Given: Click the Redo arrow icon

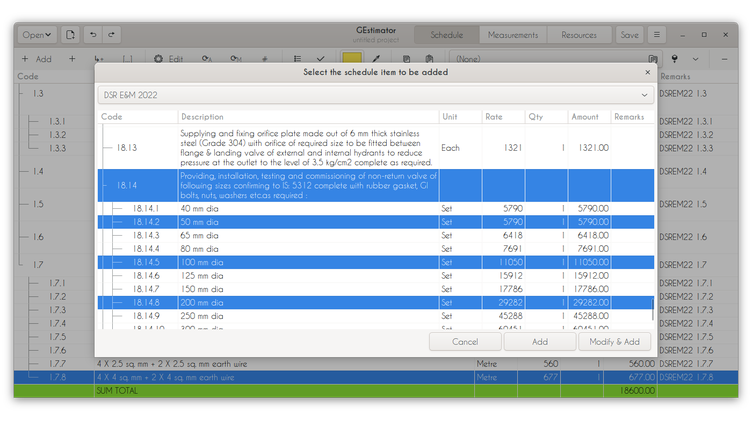Looking at the screenshot, I should click(112, 35).
